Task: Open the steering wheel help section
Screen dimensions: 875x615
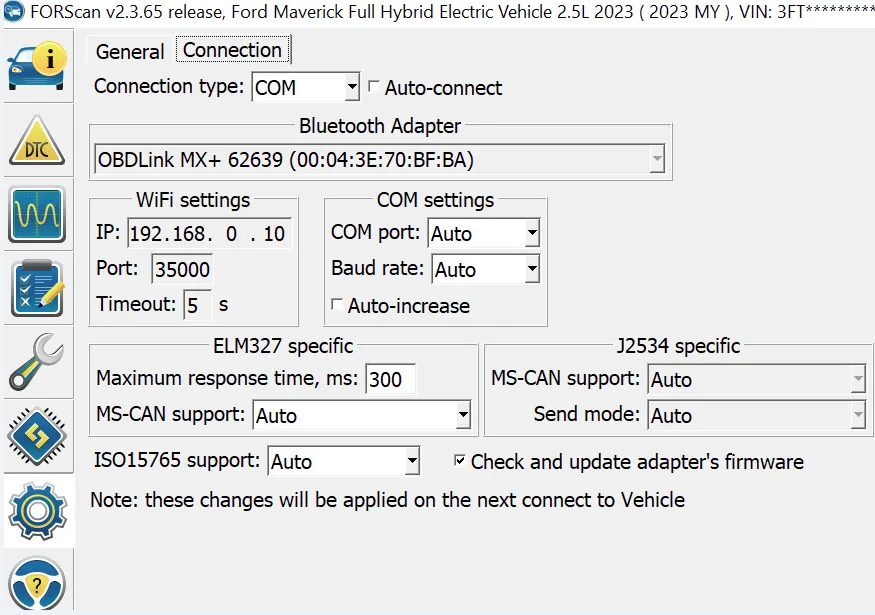Action: [x=36, y=583]
